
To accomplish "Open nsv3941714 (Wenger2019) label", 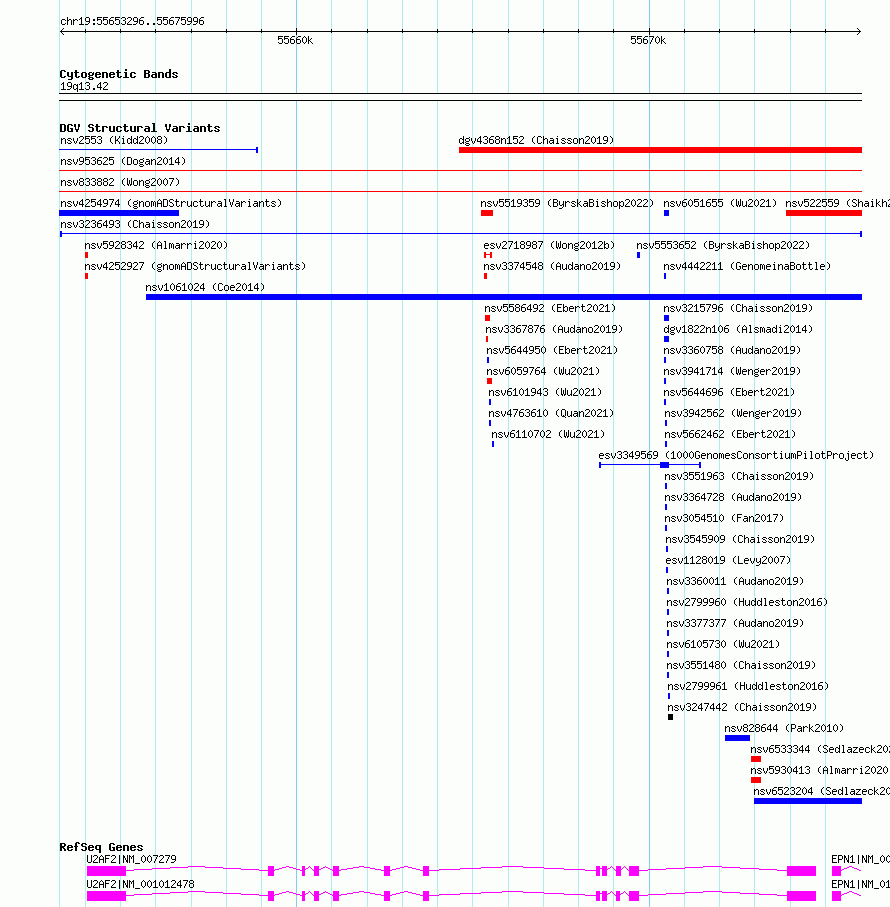I will coord(732,371).
